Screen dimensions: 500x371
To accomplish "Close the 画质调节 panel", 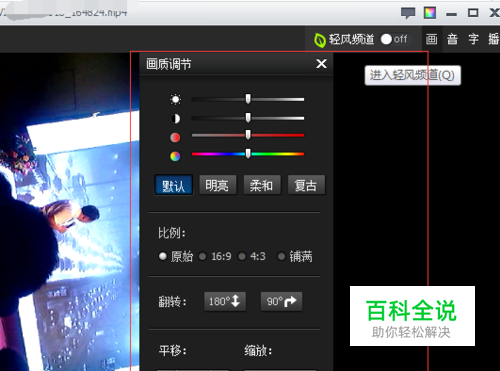I will 321,63.
